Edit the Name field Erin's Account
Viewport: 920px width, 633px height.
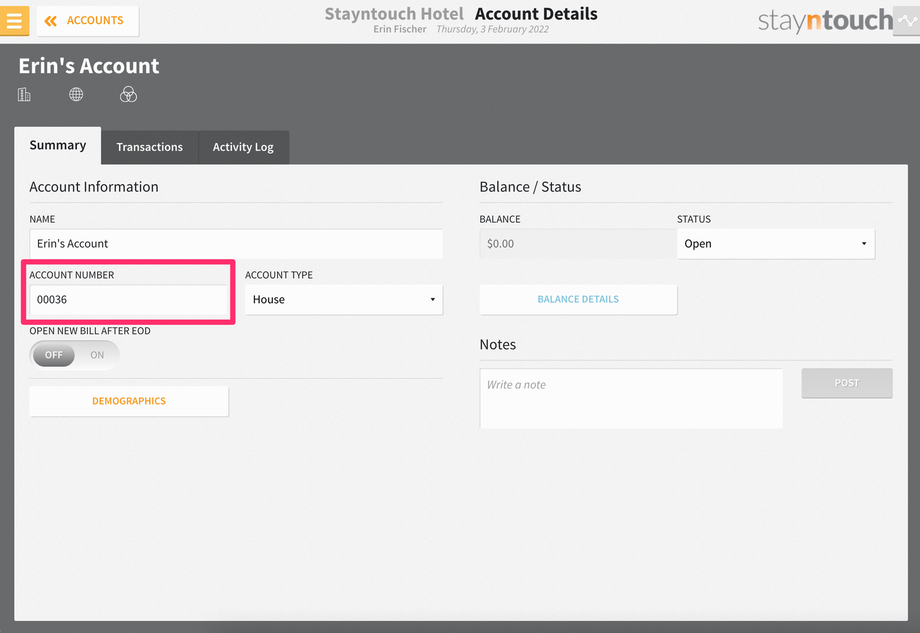click(x=236, y=243)
